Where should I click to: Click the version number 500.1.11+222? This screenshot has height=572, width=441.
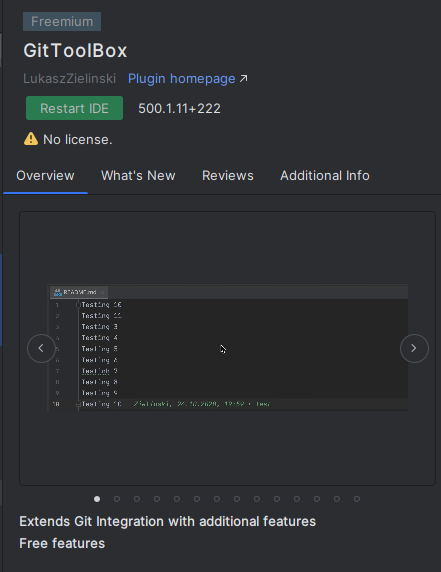pyautogui.click(x=179, y=108)
